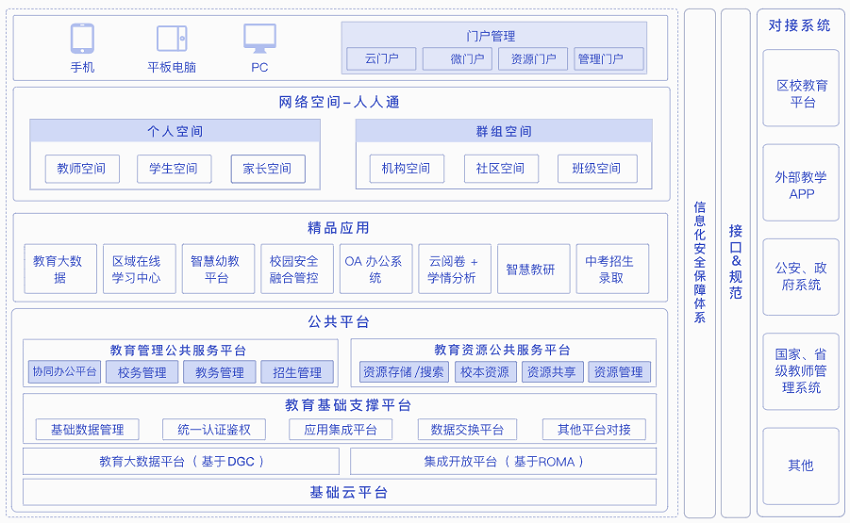
Task: Select the 管理门户 box
Action: pos(609,59)
